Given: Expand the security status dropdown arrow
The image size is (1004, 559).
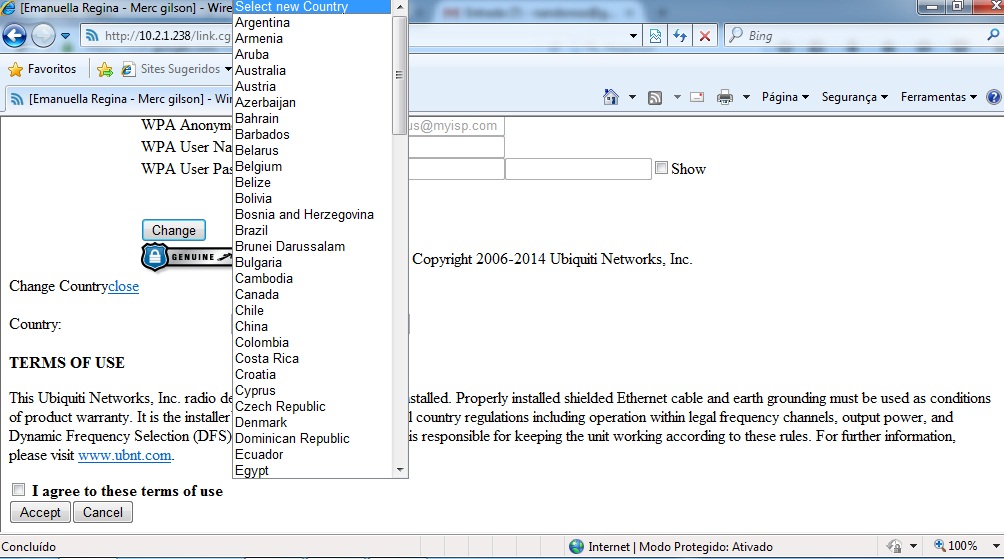Looking at the screenshot, I should tap(914, 546).
